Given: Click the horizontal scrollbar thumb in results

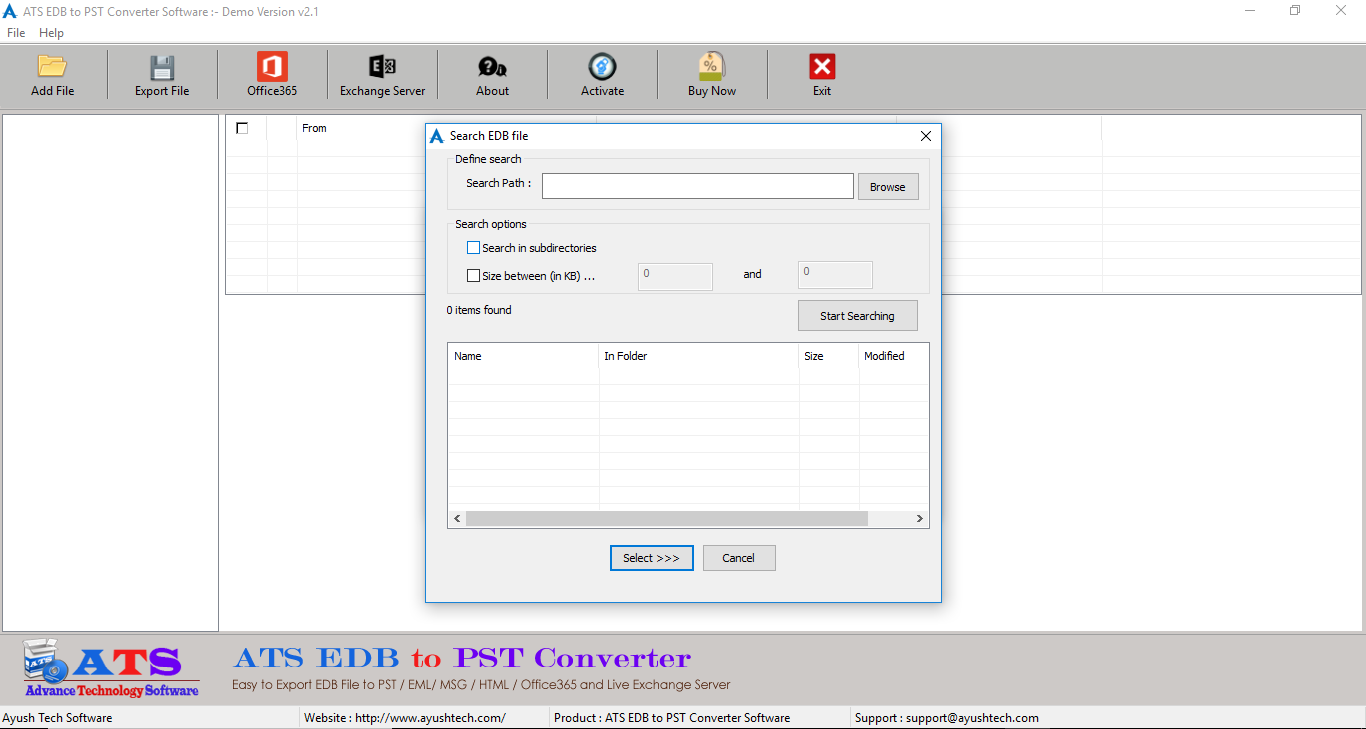Looking at the screenshot, I should [667, 518].
